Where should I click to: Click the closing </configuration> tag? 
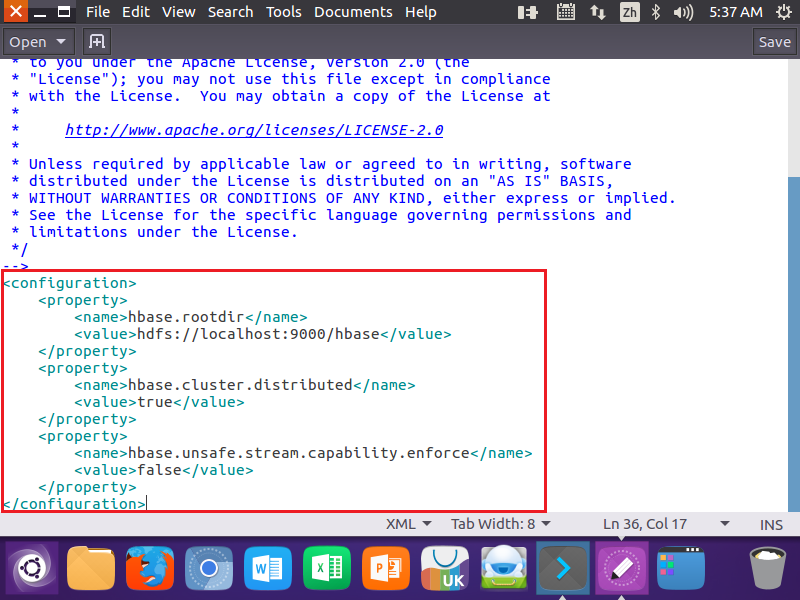74,504
